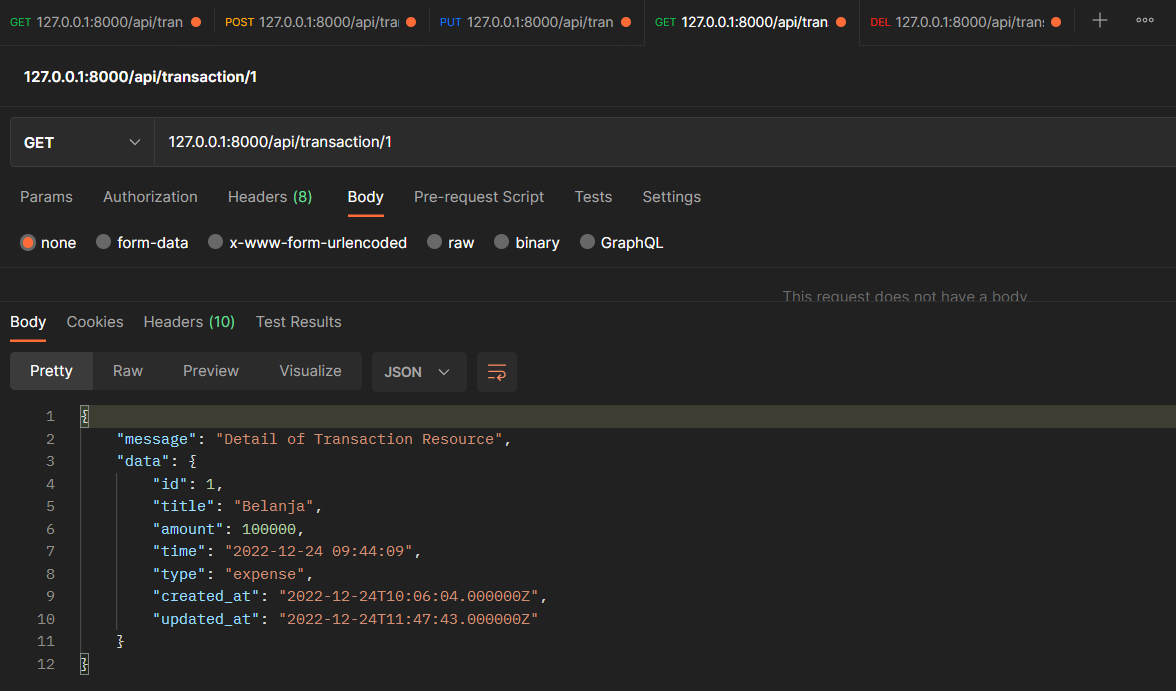The width and height of the screenshot is (1176, 691).
Task: Open a new request tab with plus icon
Action: point(1100,21)
